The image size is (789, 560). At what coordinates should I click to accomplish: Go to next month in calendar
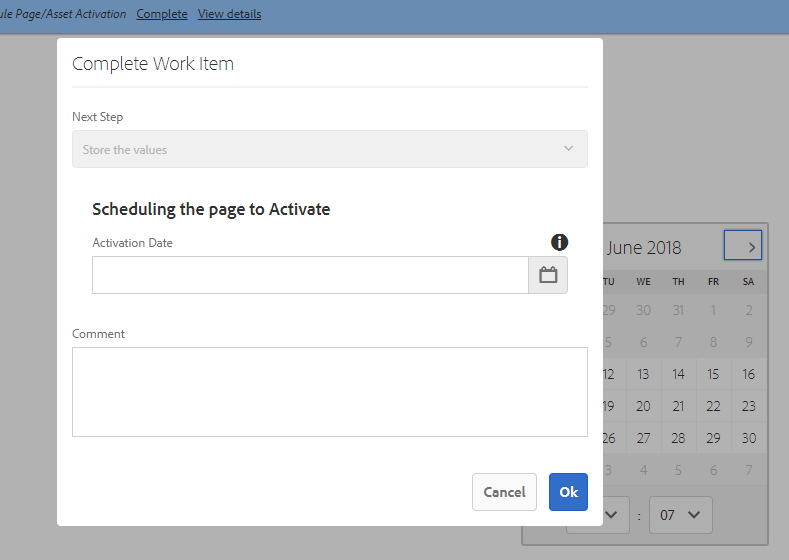(x=742, y=245)
